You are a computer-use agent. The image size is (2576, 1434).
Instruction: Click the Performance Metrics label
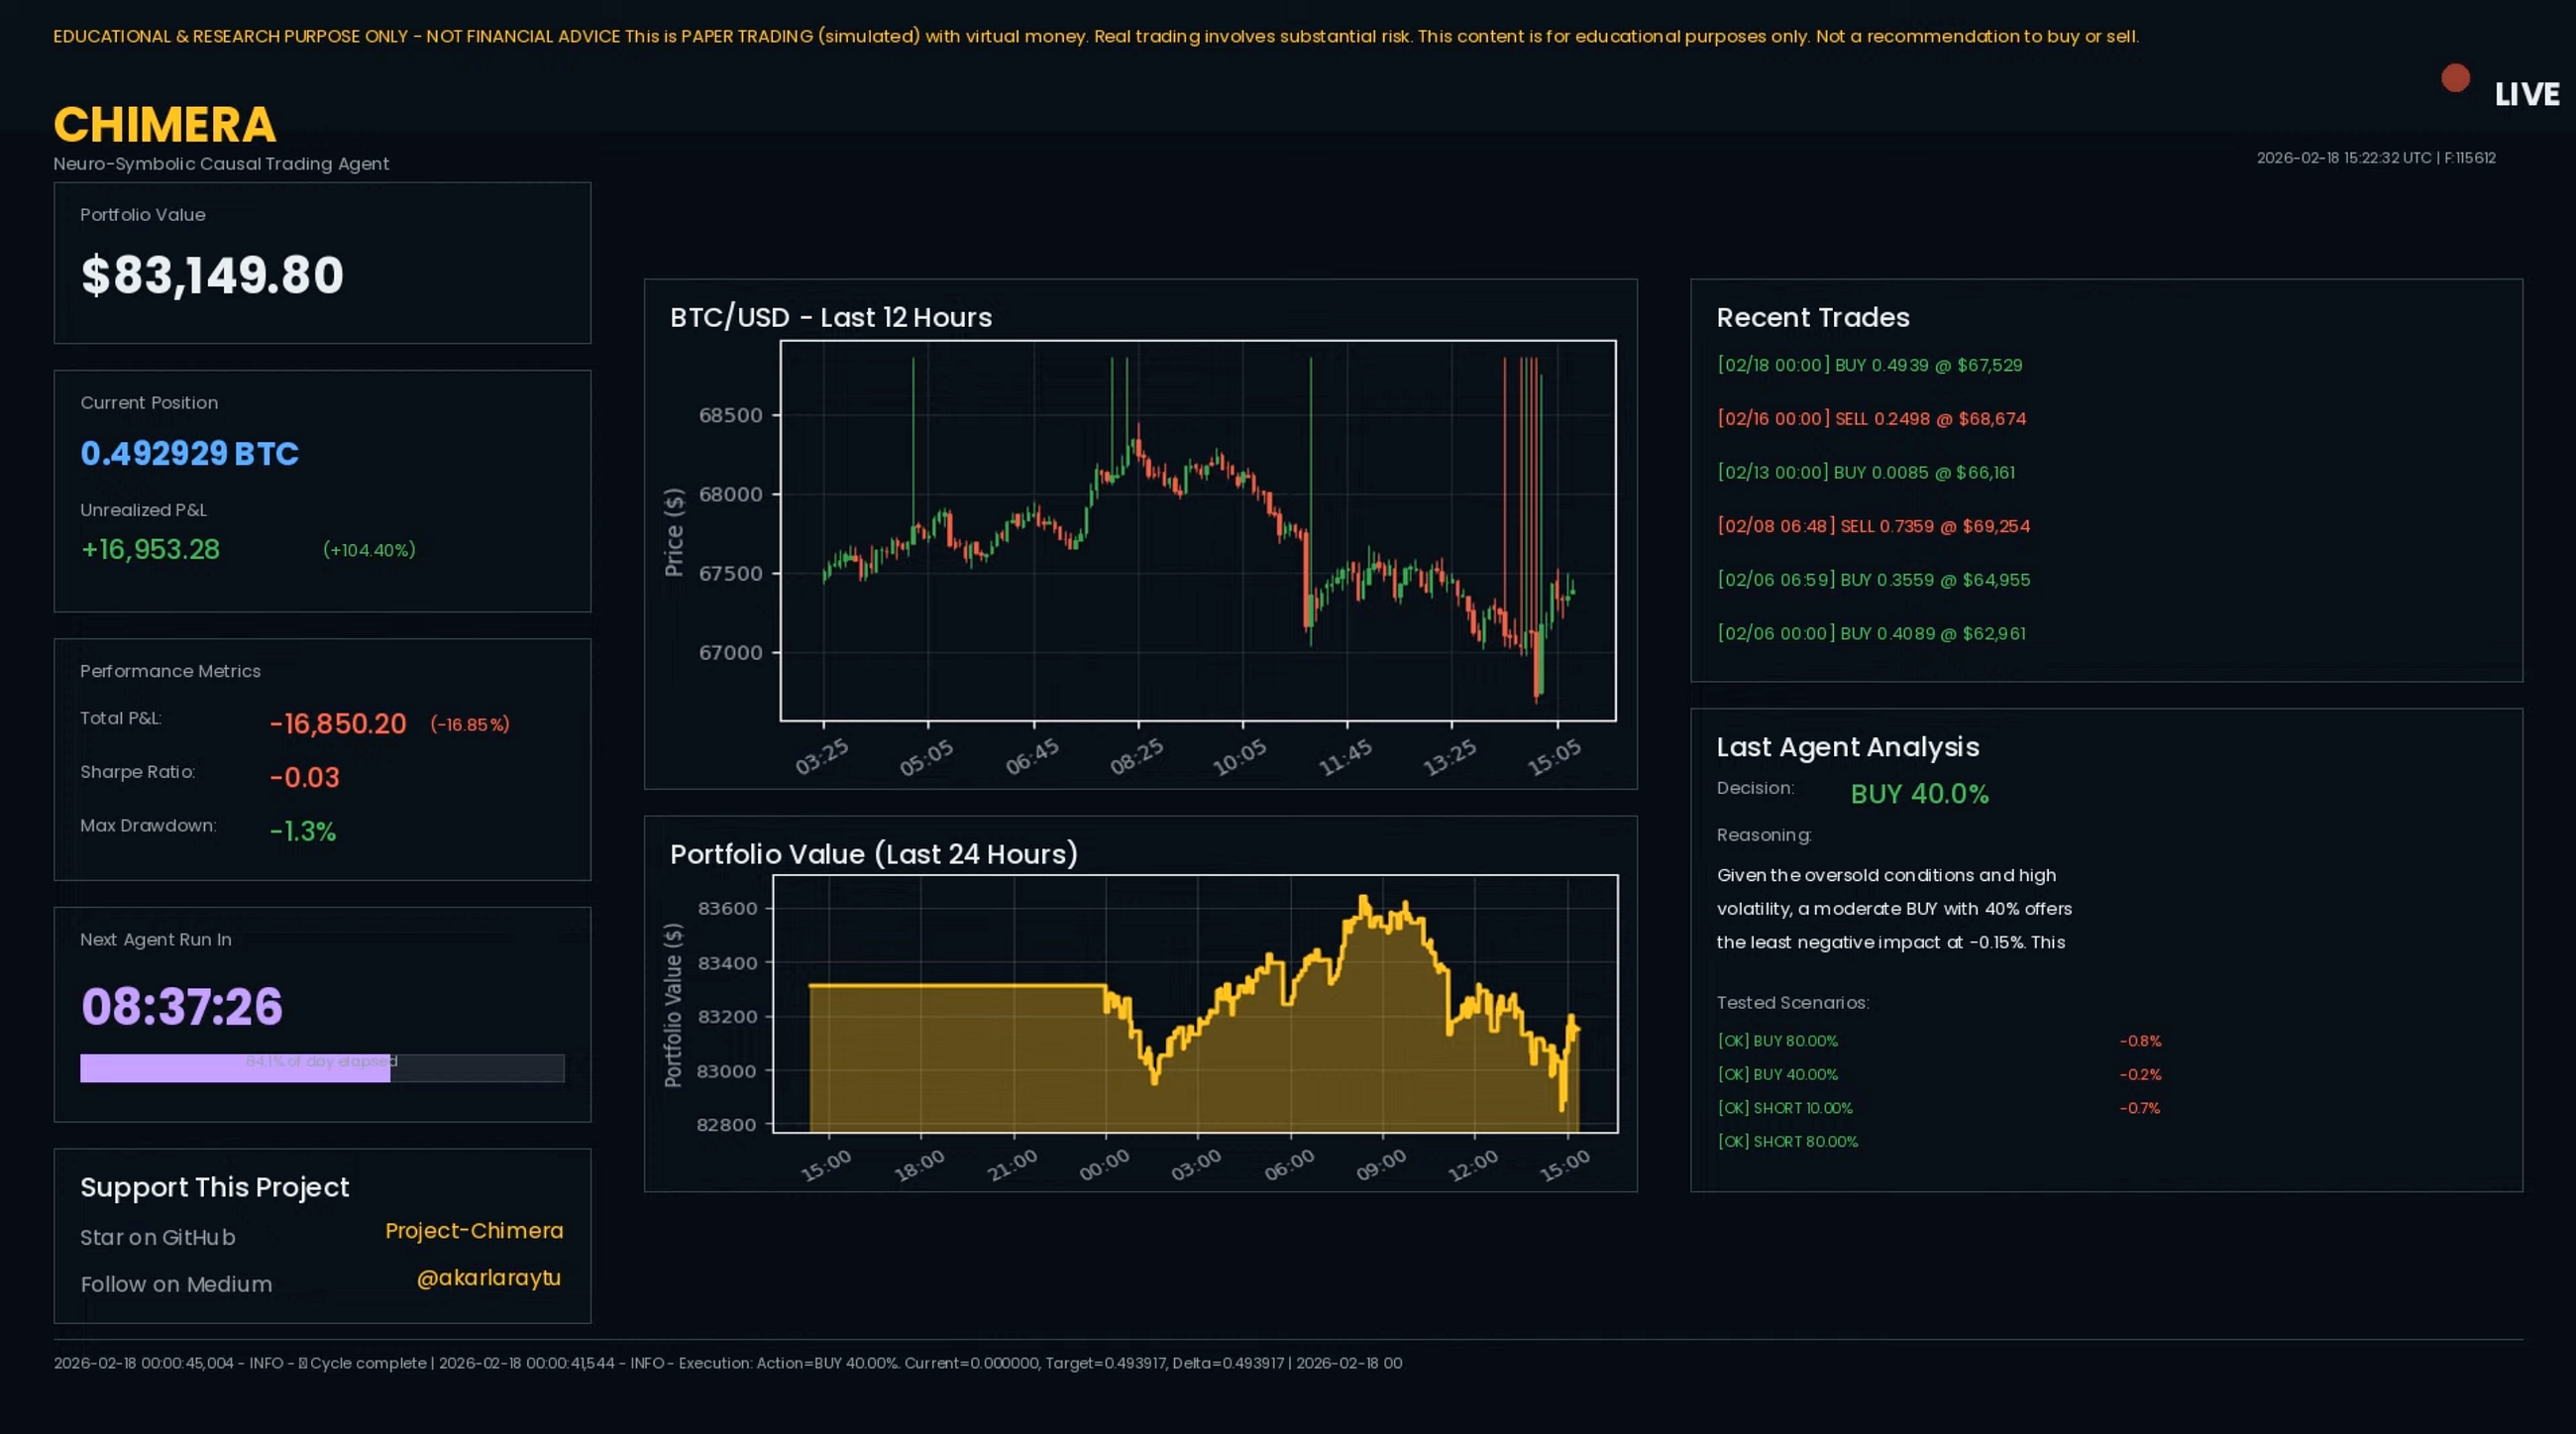pyautogui.click(x=170, y=671)
